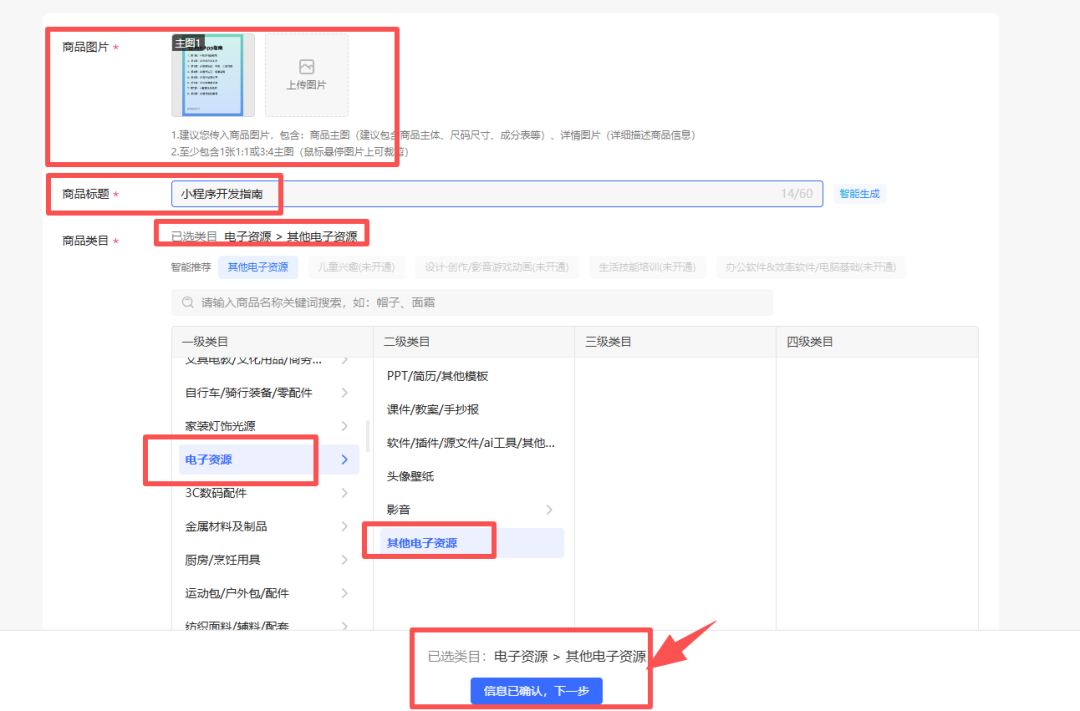Click the chevron icon next to 影音
Viewport: 1080px width, 711px height.
[548, 508]
